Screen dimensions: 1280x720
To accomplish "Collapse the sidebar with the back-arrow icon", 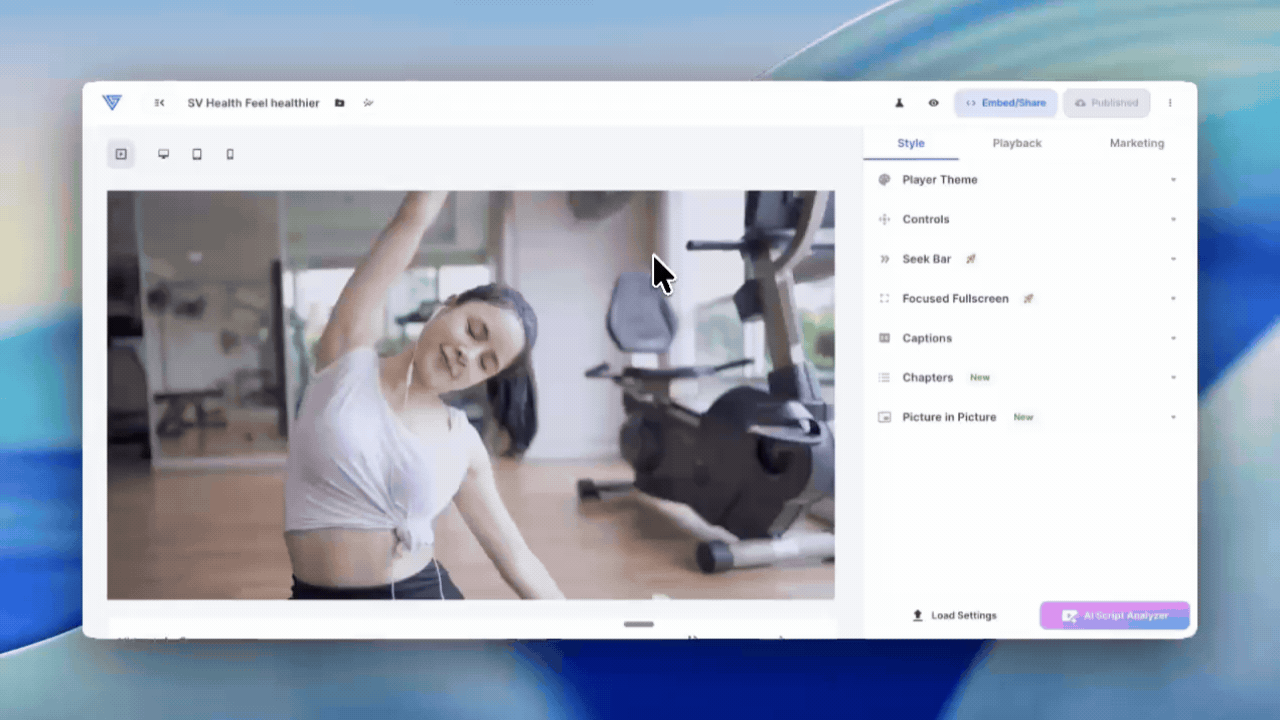I will pos(159,103).
